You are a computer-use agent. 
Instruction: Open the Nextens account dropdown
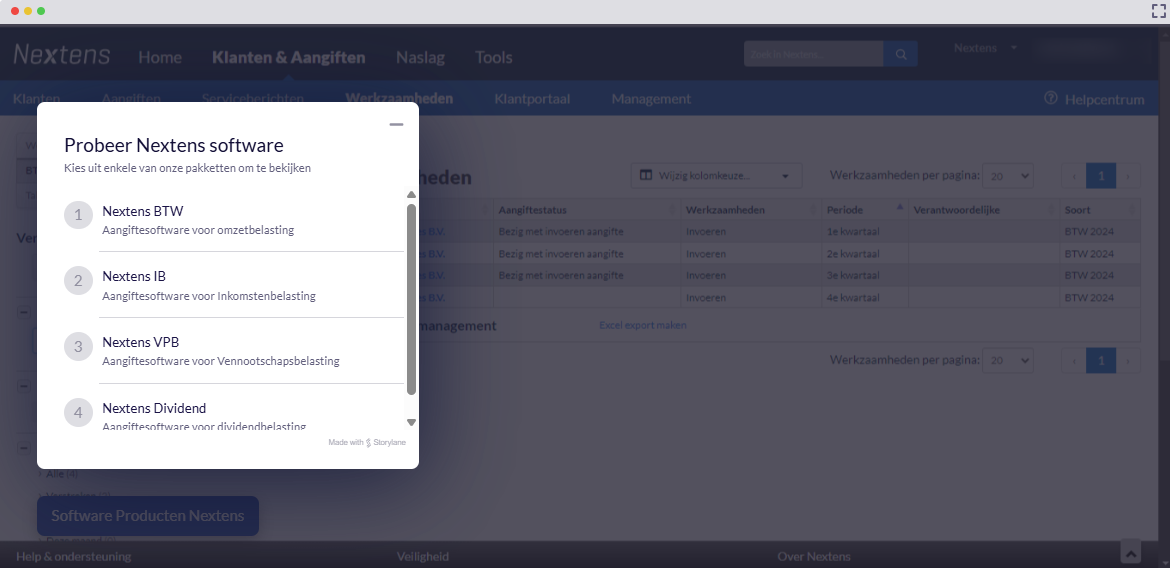(x=985, y=48)
